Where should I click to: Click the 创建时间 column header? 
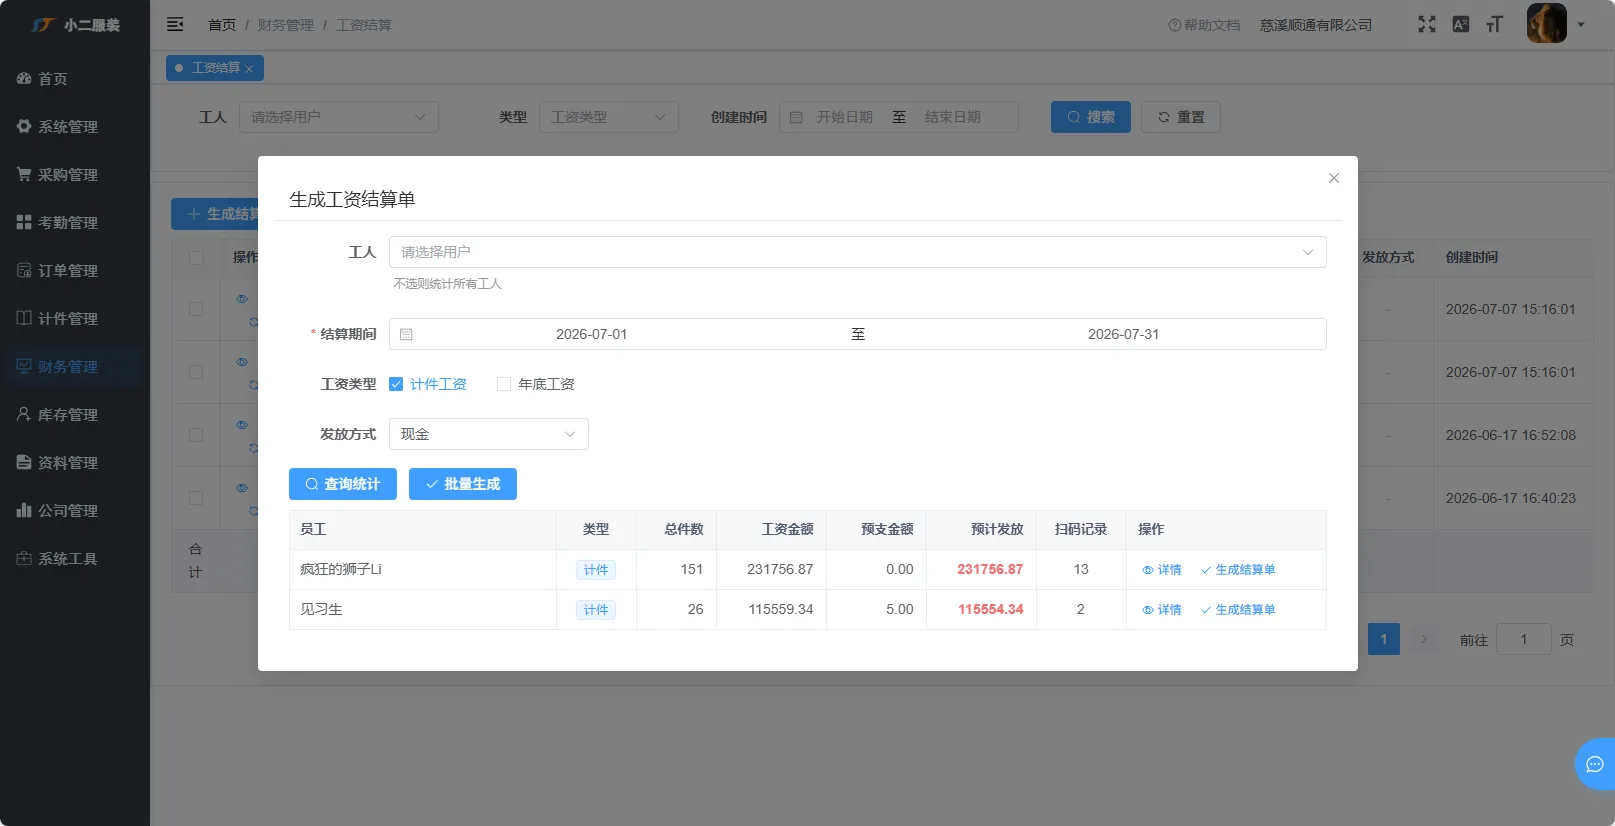(1472, 258)
